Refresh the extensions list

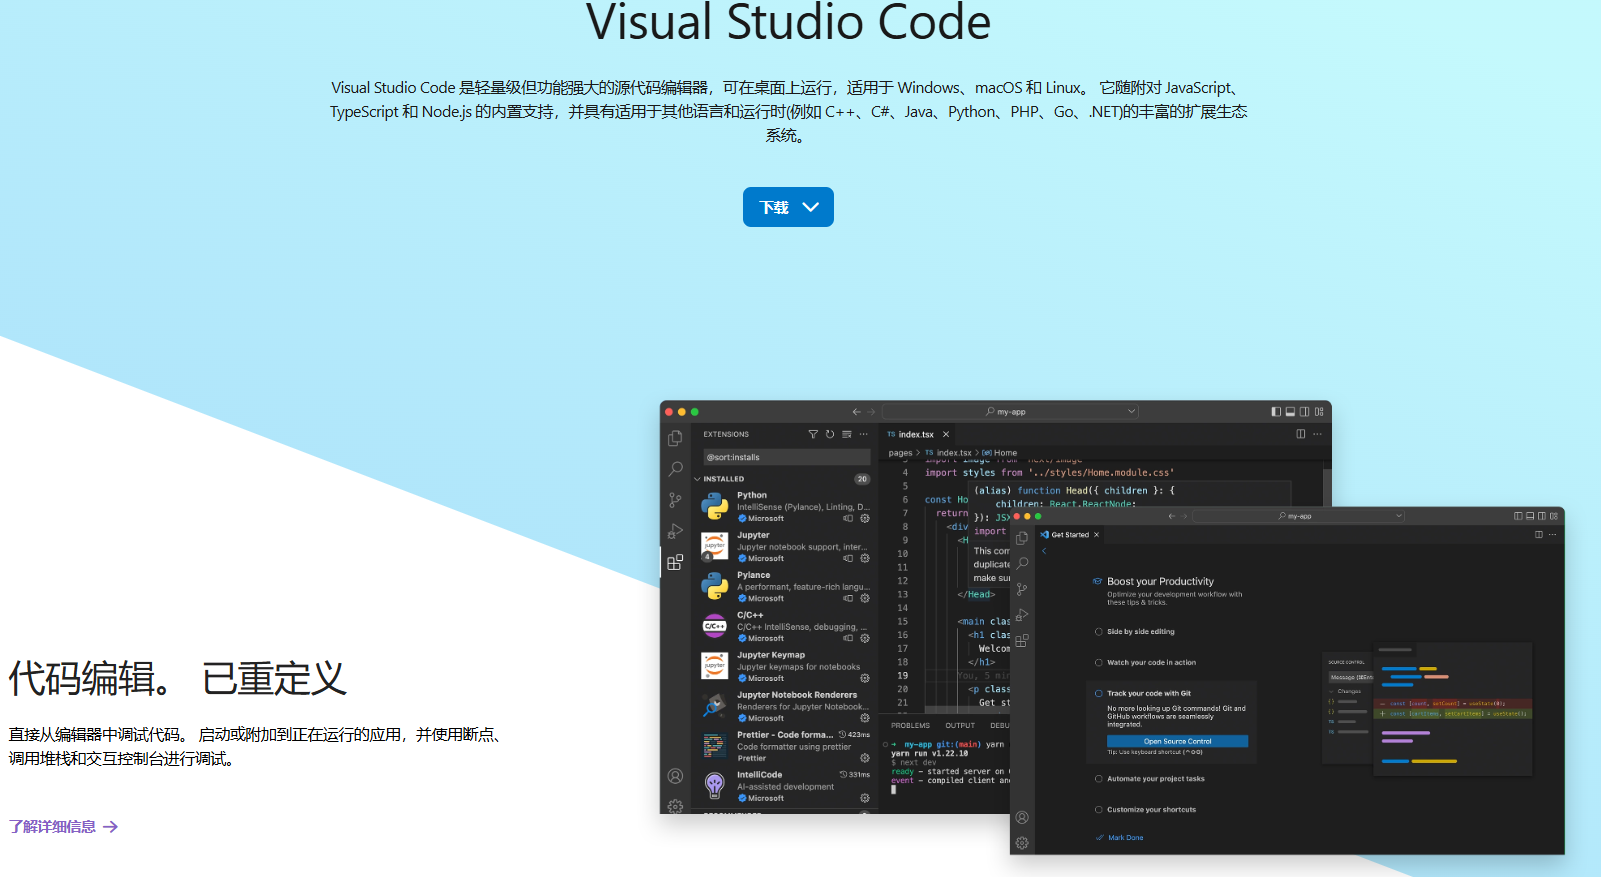pos(830,434)
